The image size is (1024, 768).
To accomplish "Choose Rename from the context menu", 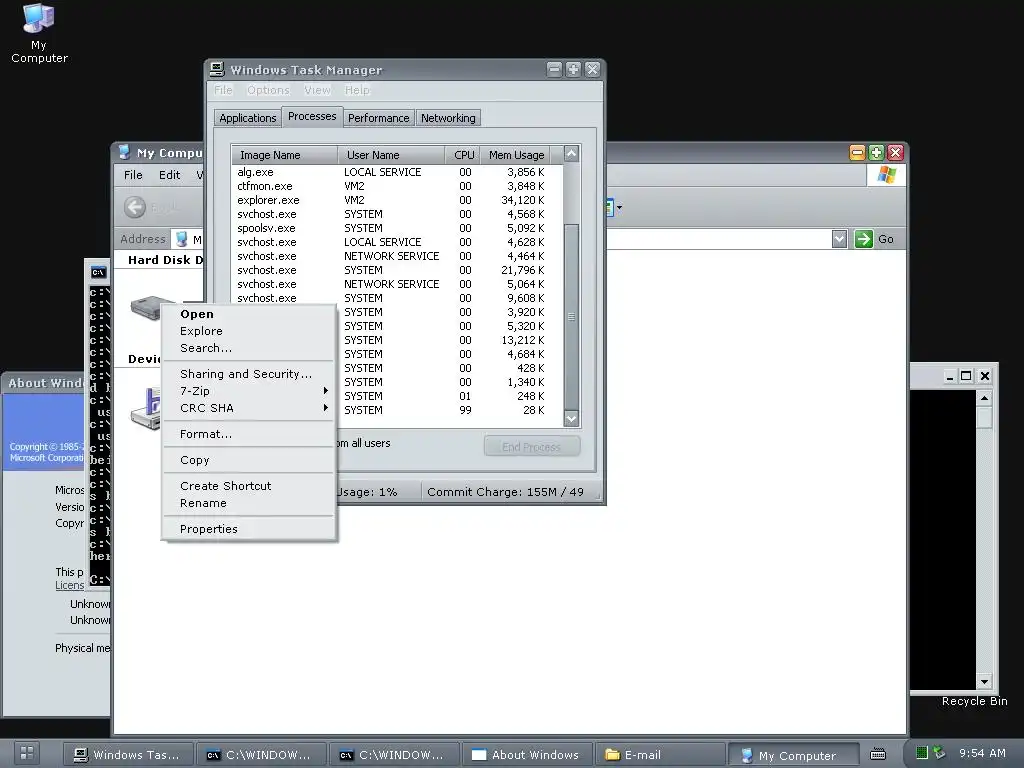I will (x=249, y=503).
